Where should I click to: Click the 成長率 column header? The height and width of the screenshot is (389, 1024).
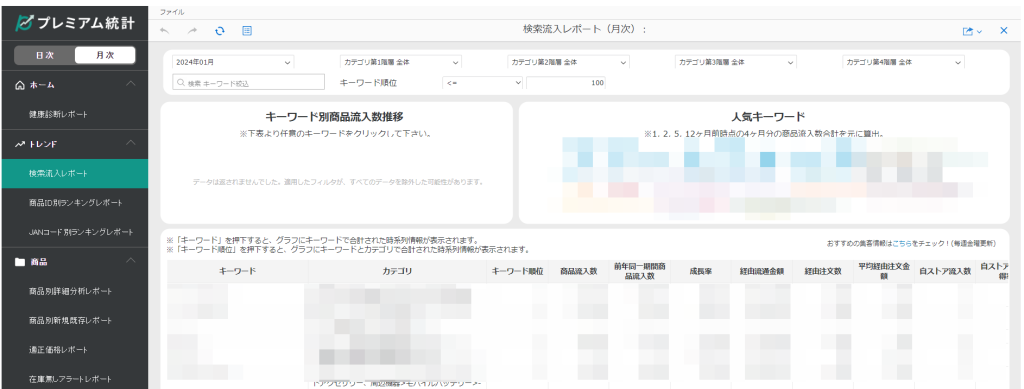pos(701,272)
